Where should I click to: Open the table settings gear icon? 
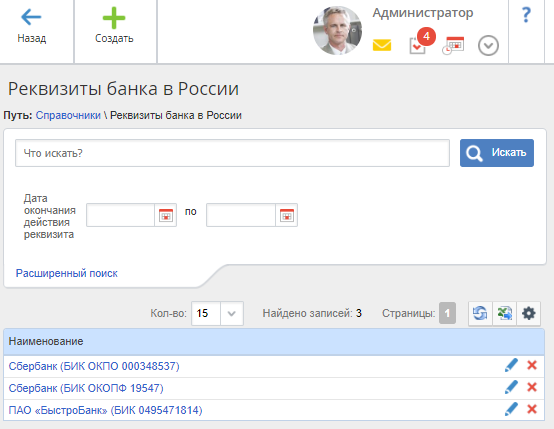tap(529, 313)
